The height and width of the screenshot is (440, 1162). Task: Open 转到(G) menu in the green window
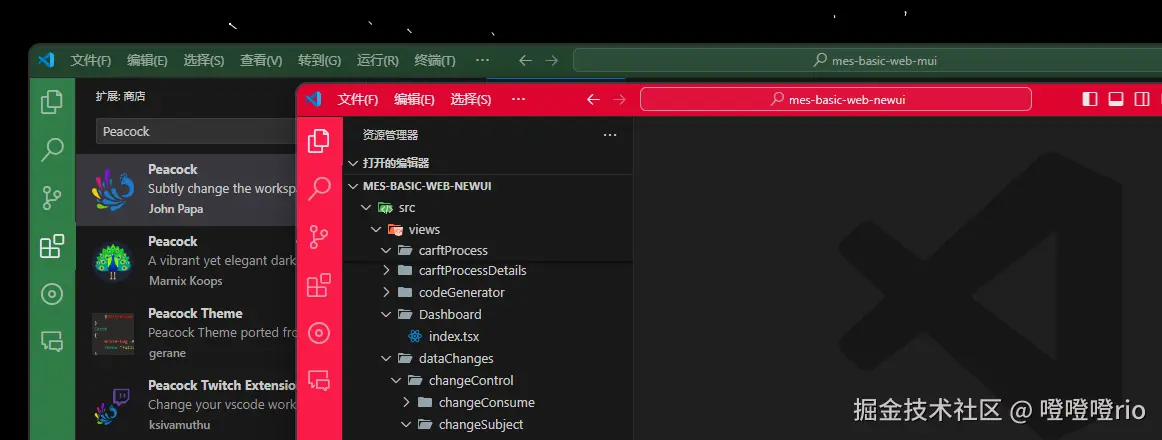[x=319, y=61]
